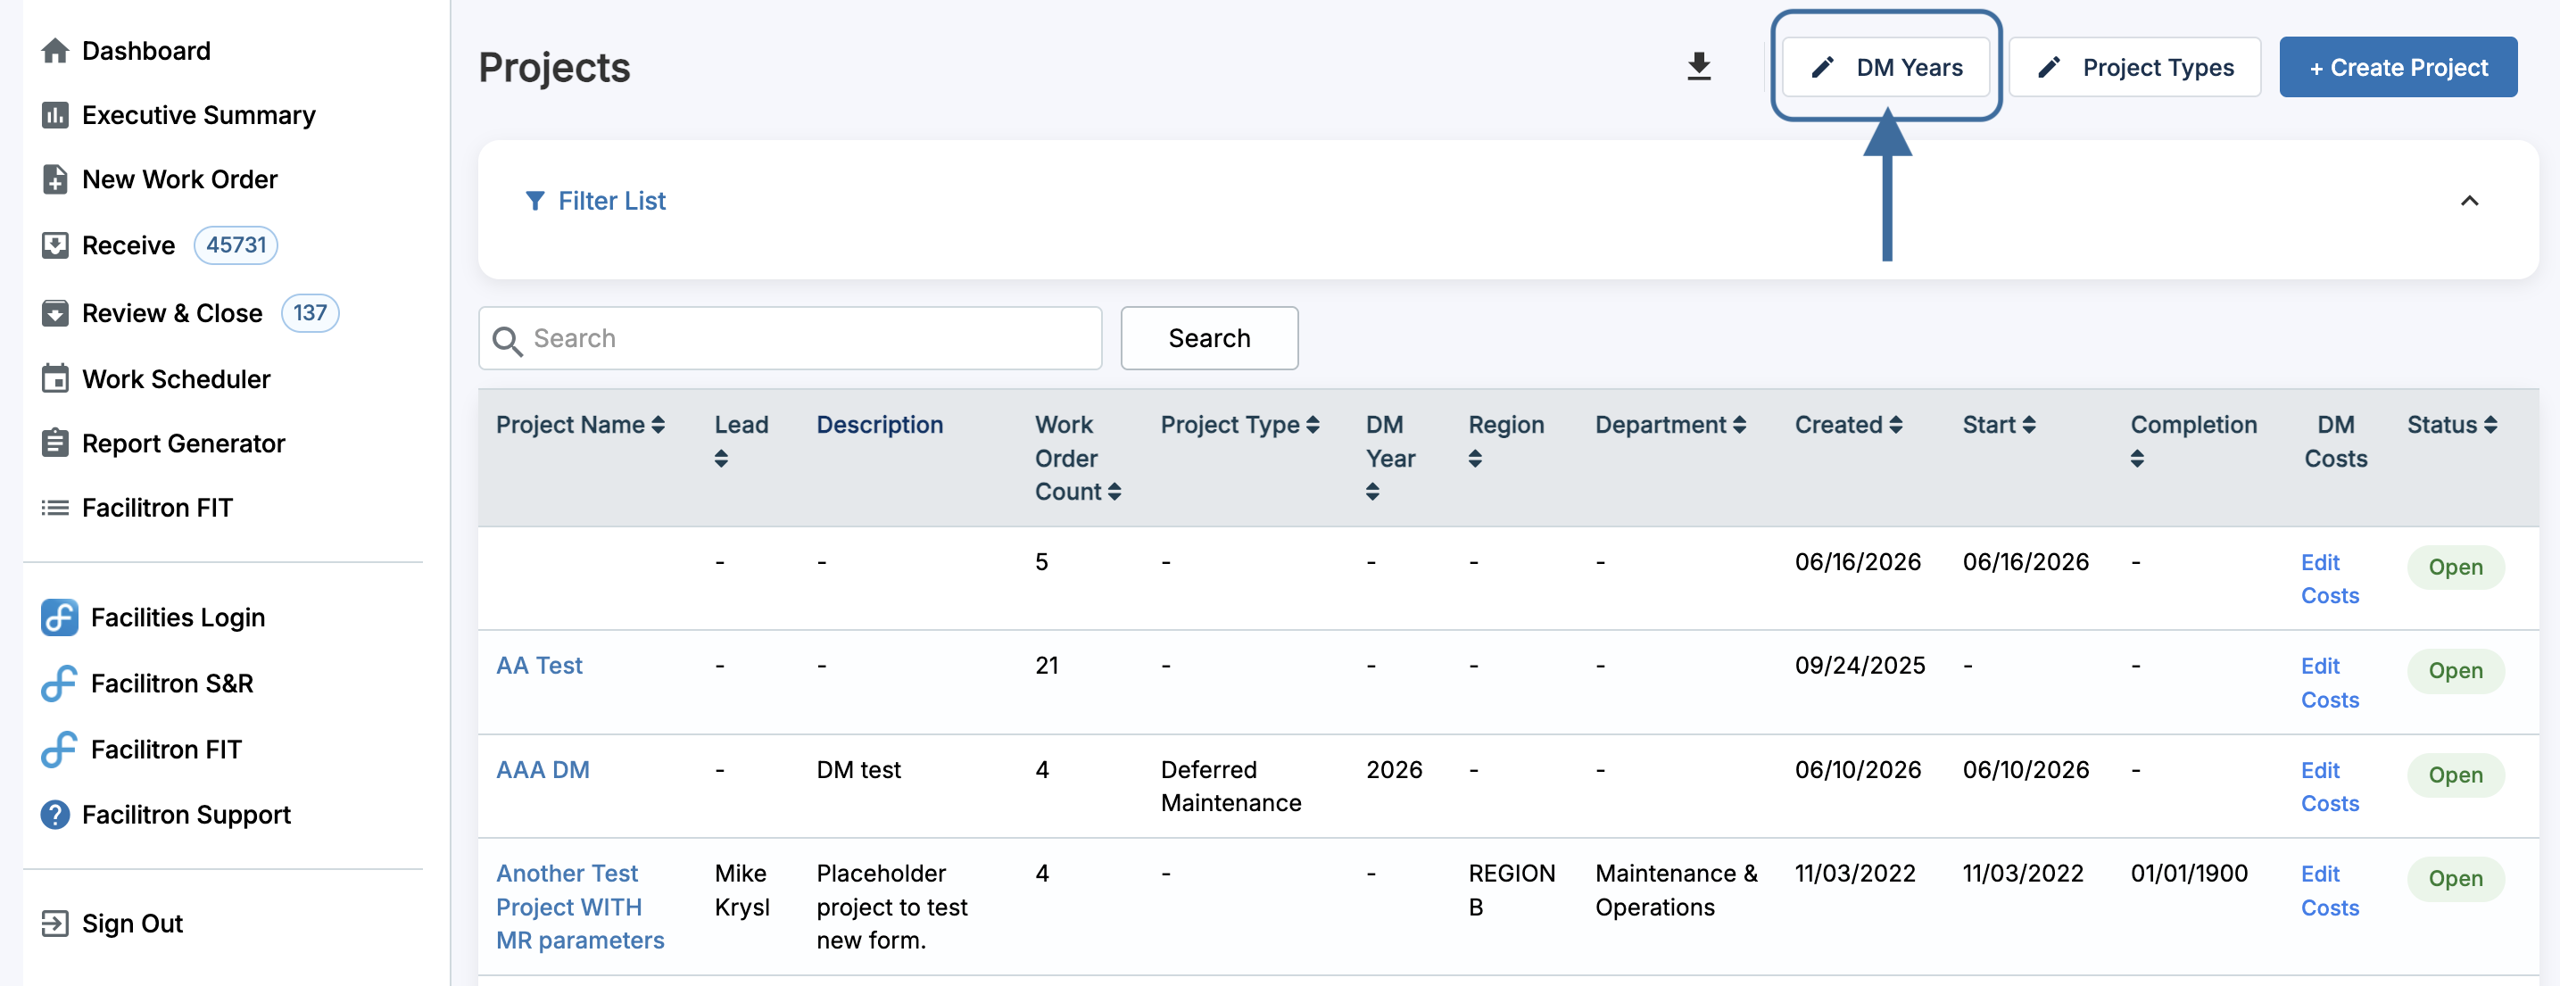Open Facilitron S&R in the sidebar

coord(172,683)
